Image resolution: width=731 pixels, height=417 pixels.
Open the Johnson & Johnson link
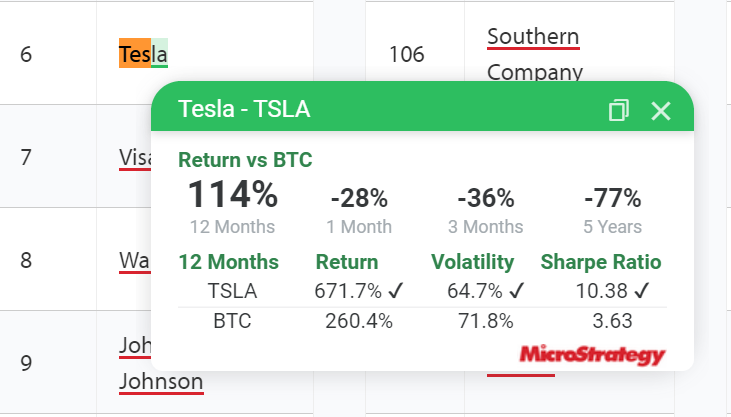click(x=160, y=380)
